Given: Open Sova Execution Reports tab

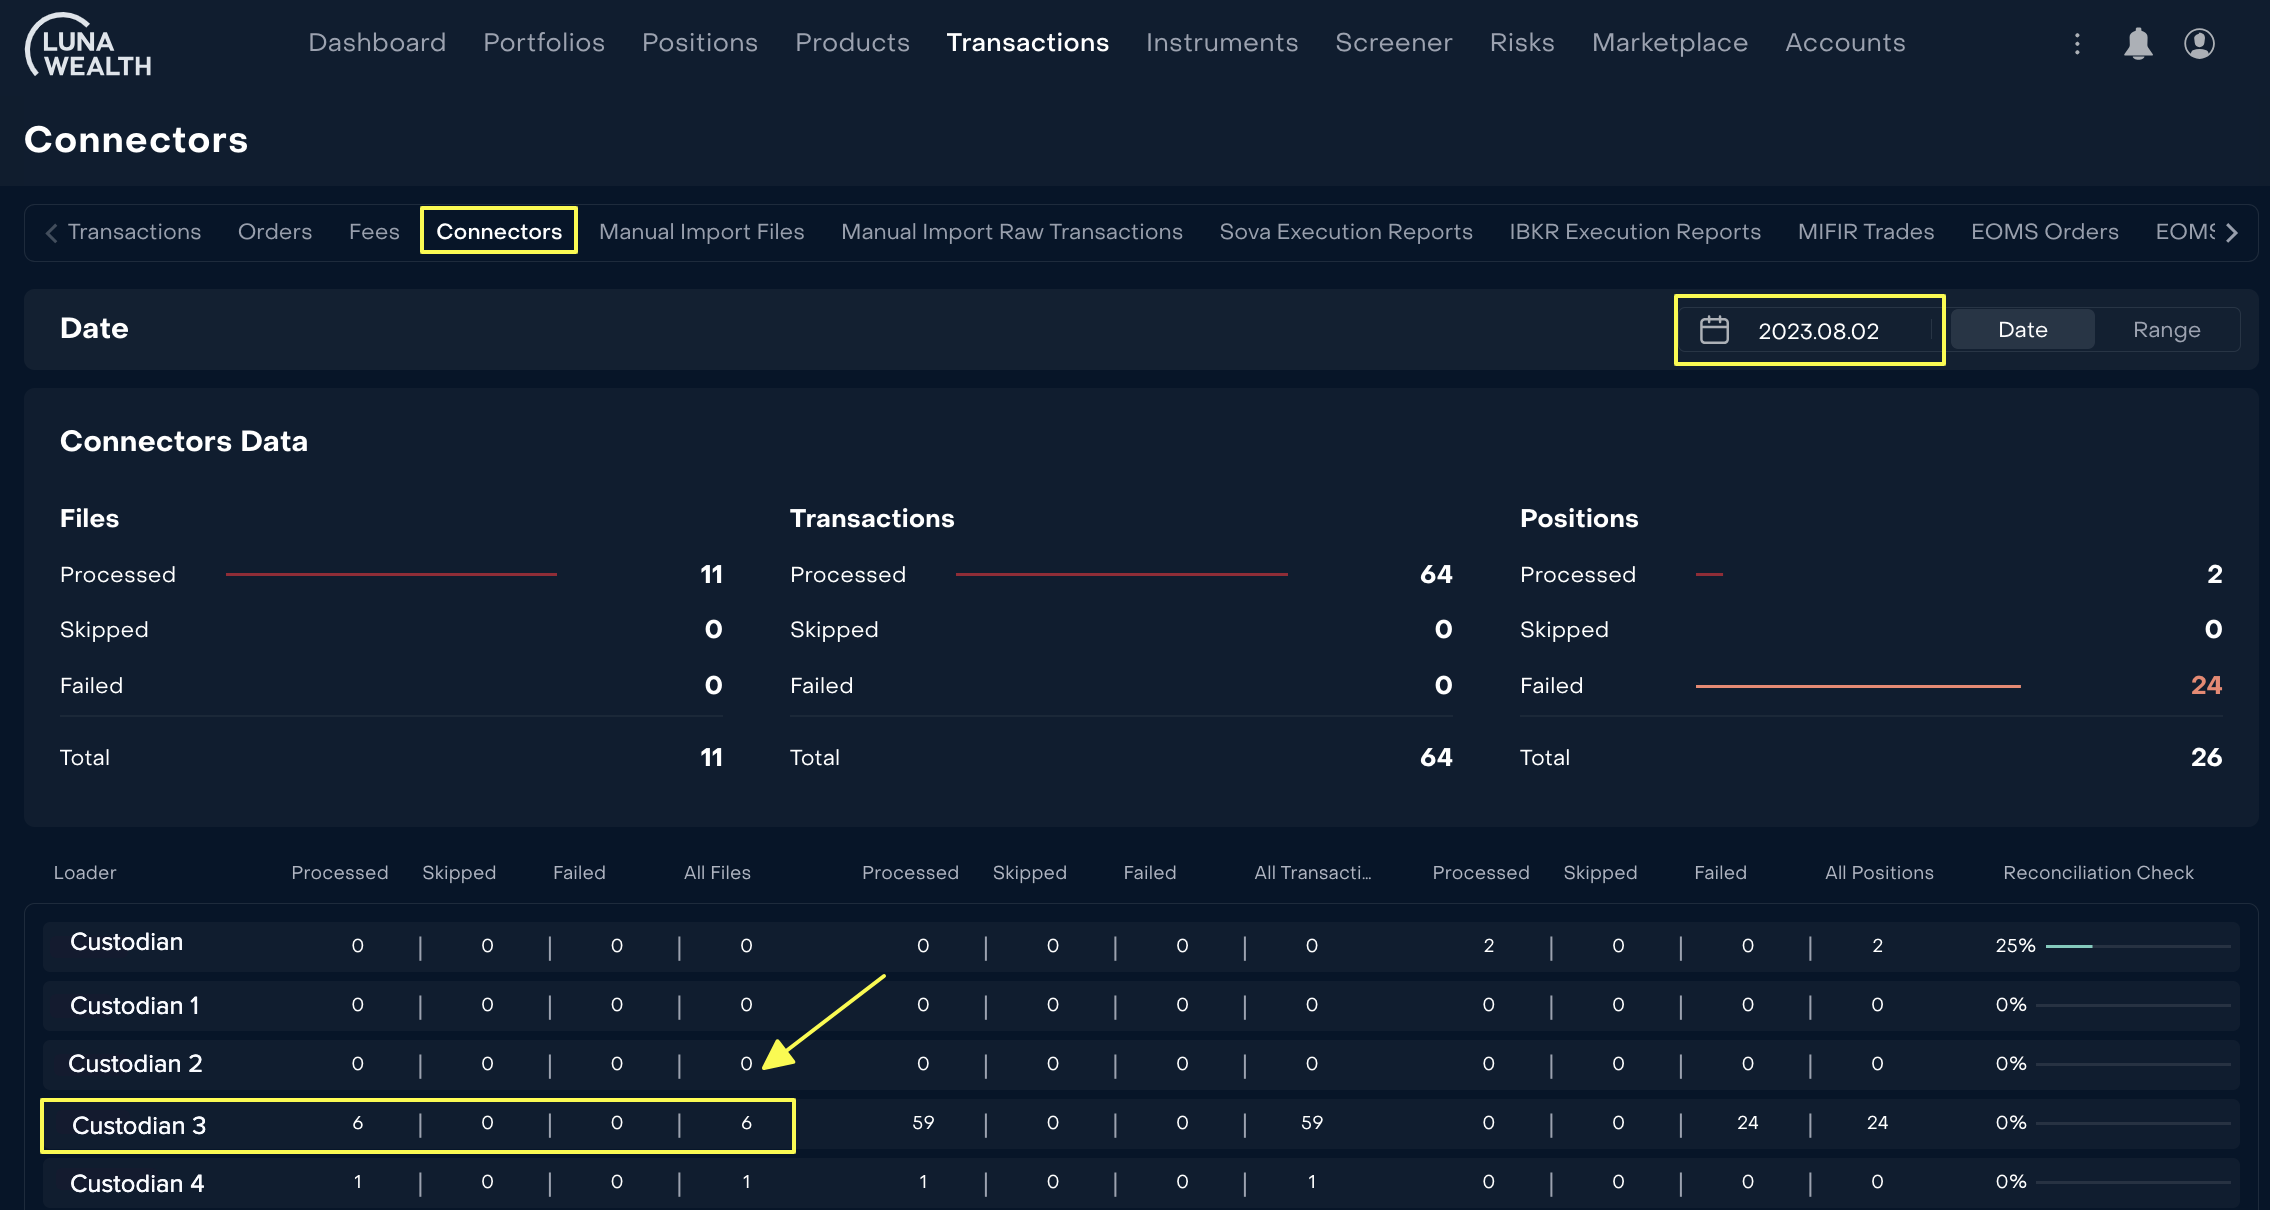Looking at the screenshot, I should (x=1346, y=232).
